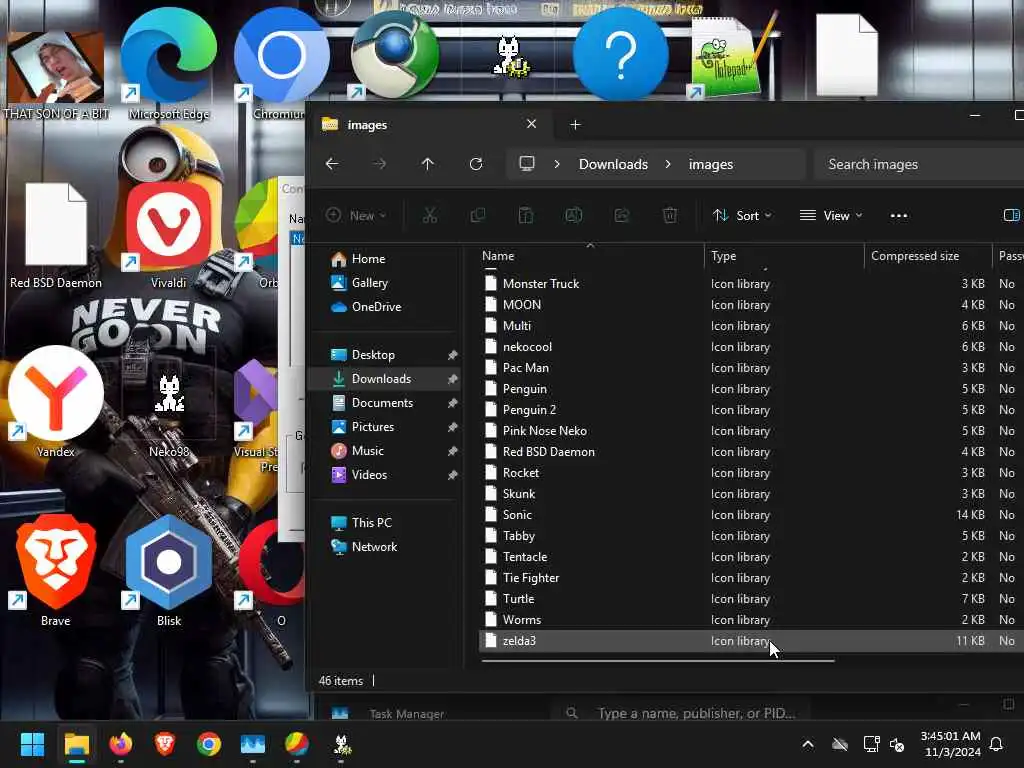Open the Sort dropdown menu
This screenshot has width=1024, height=768.
click(742, 216)
